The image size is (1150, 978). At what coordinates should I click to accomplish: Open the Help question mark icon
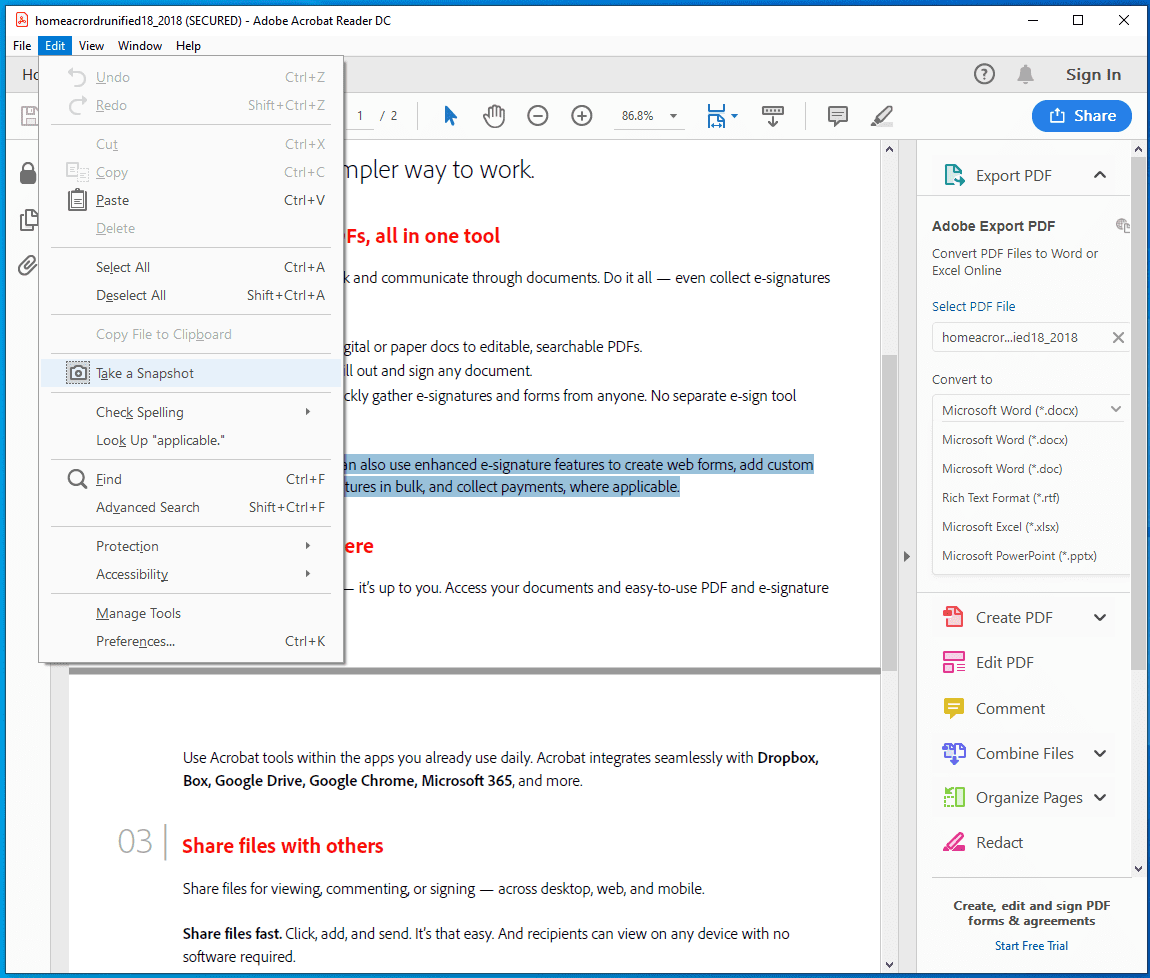(x=984, y=74)
